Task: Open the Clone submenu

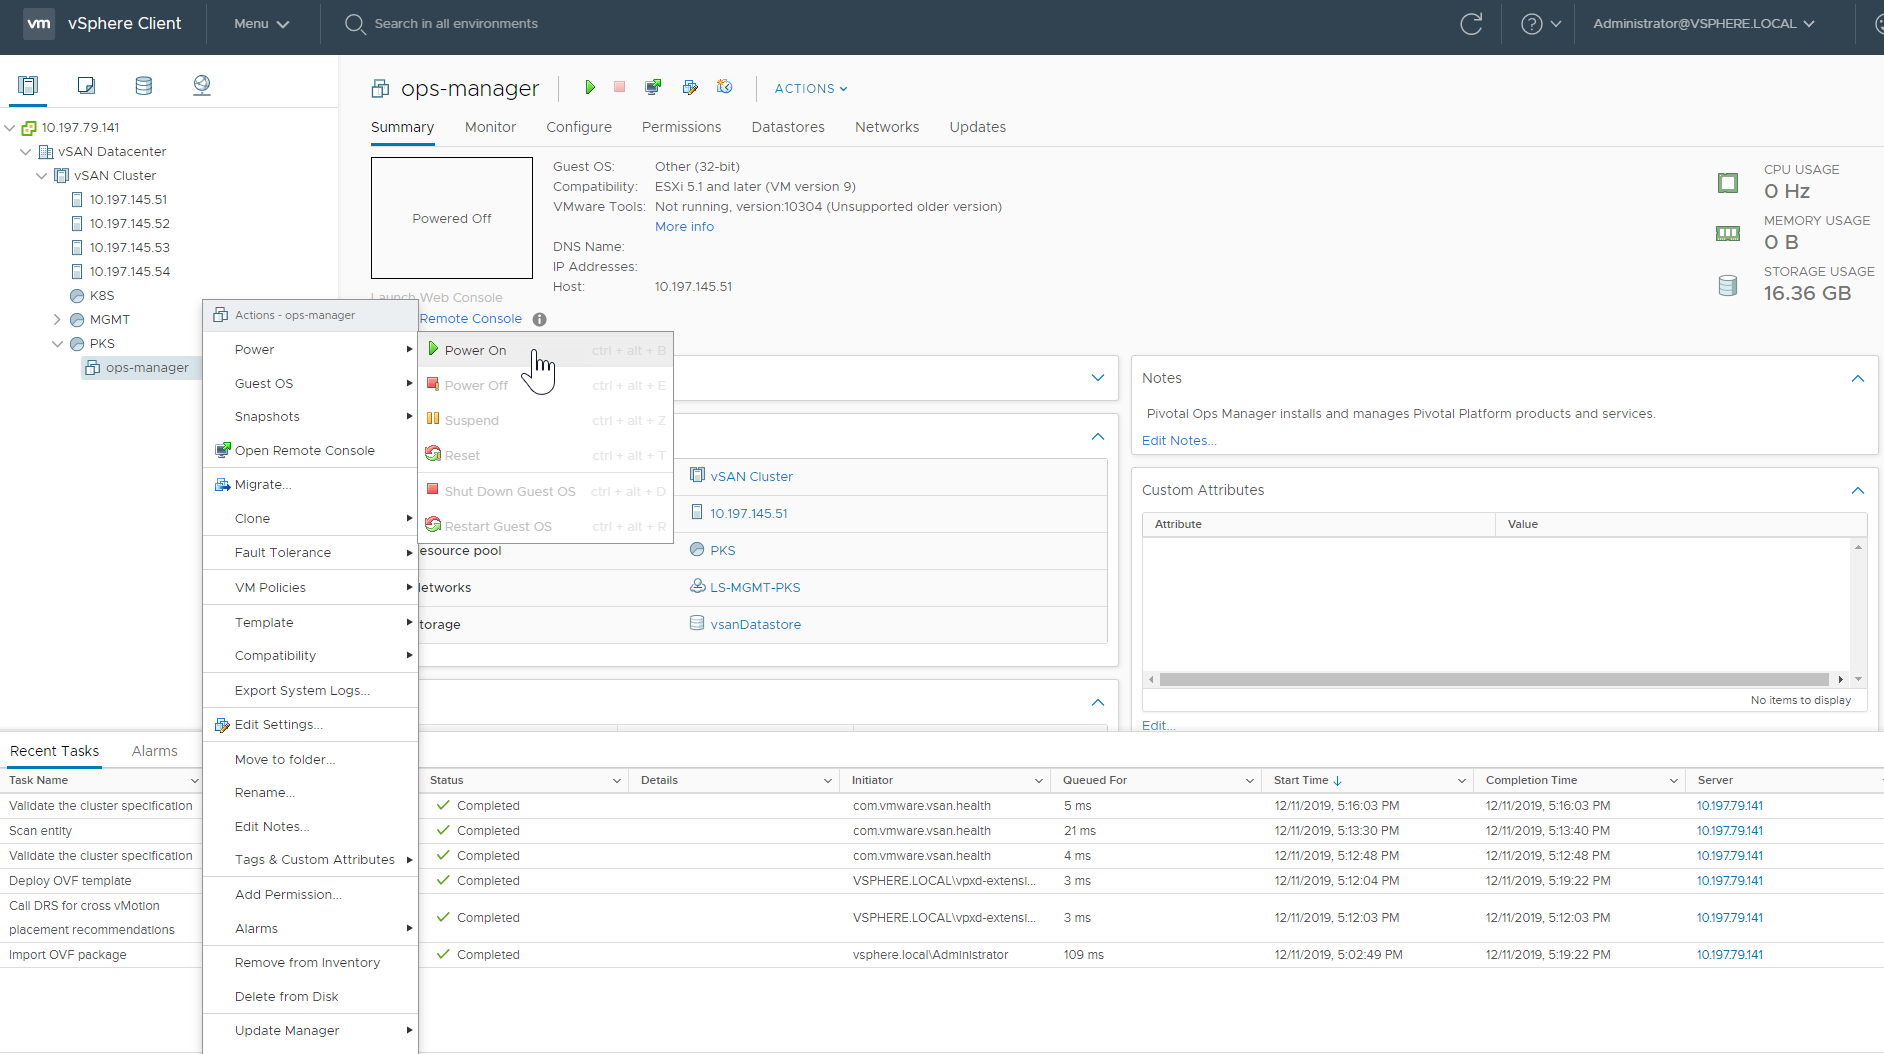Action: [310, 519]
